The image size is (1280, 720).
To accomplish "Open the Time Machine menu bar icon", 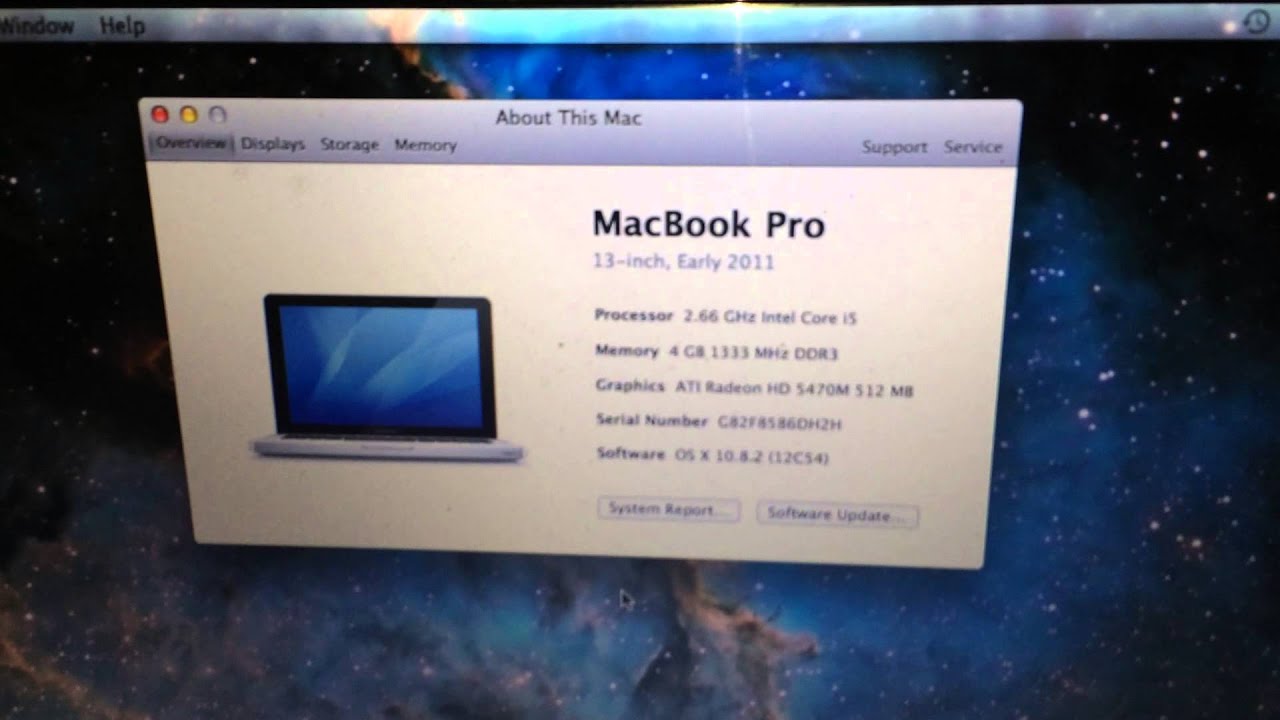I will tap(1258, 22).
